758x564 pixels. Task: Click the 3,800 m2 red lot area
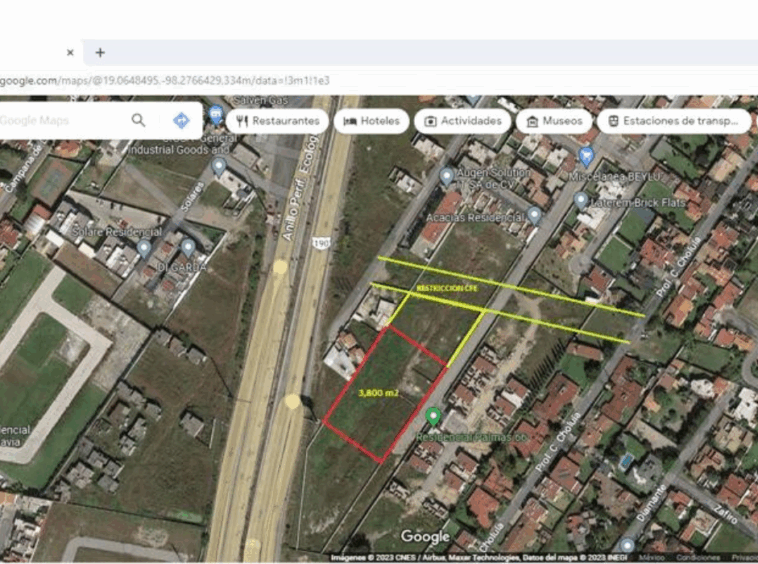380,394
